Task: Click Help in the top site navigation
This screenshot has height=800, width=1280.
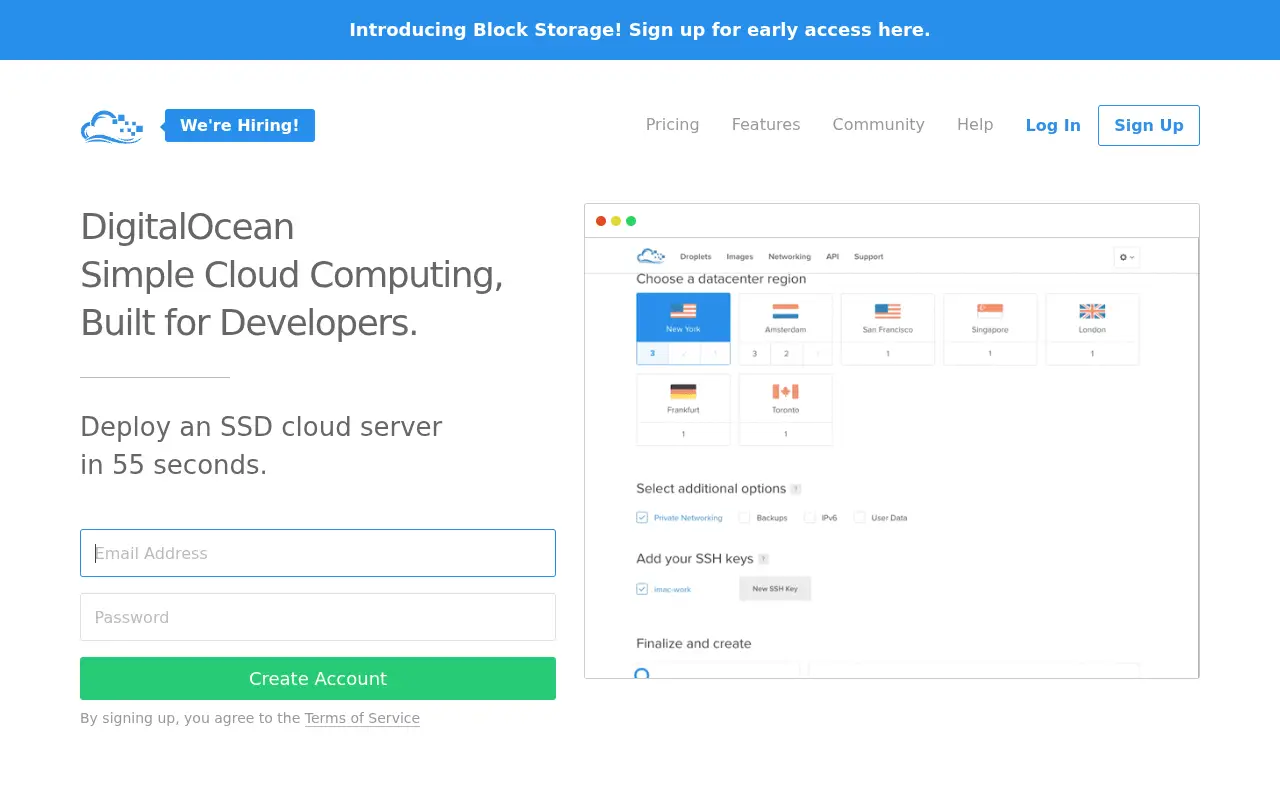Action: coord(975,125)
